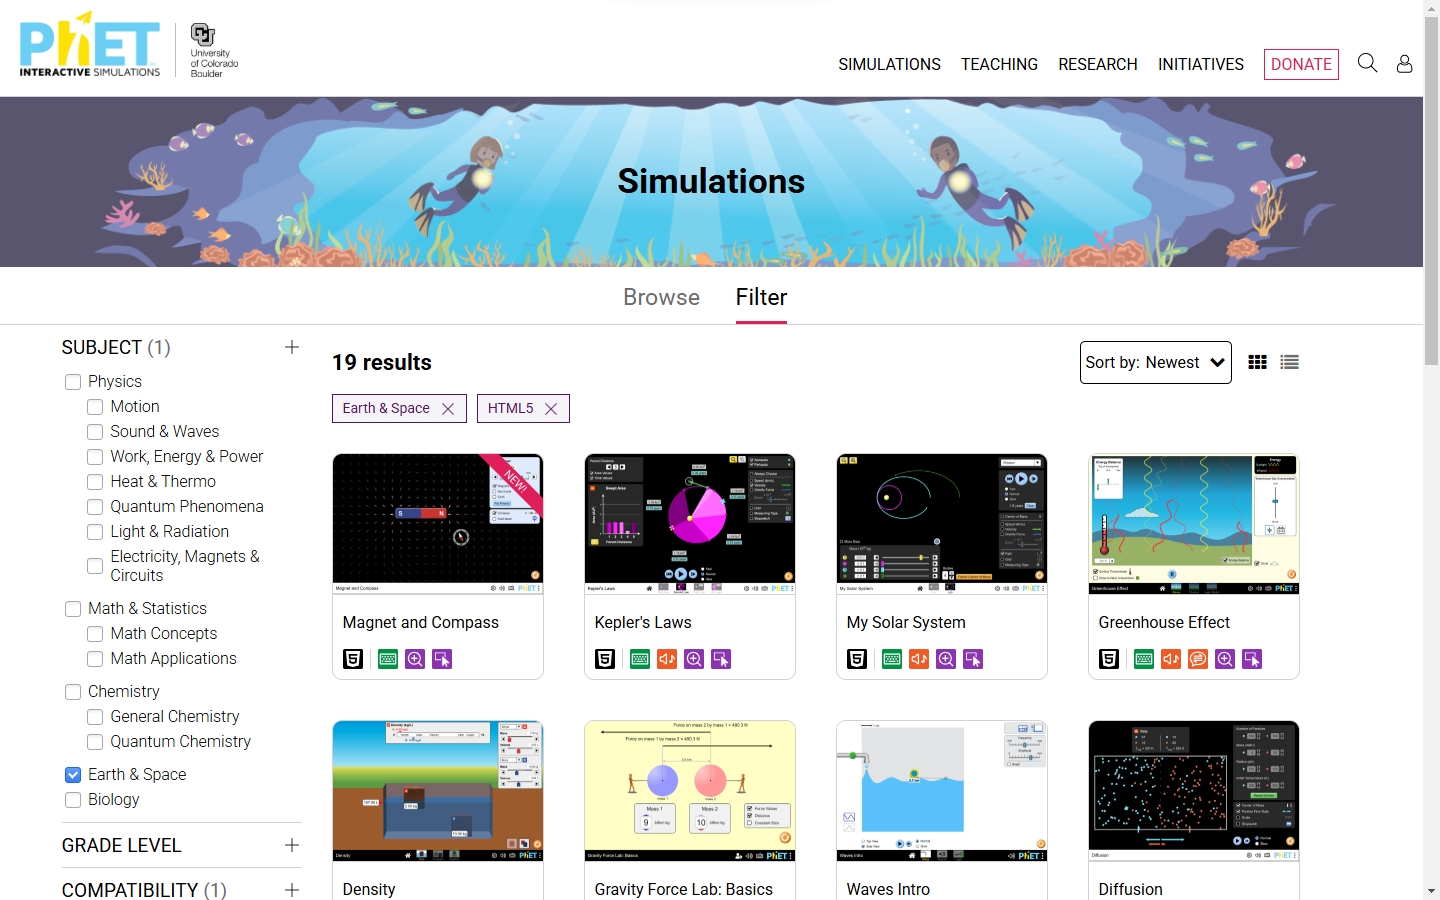Click keyboard navigation icon on My Solar System
This screenshot has height=900, width=1440.
pyautogui.click(x=892, y=659)
